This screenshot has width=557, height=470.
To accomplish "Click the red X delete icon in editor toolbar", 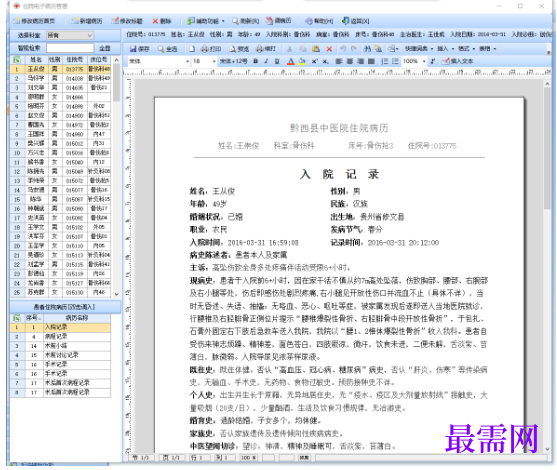I will pyautogui.click(x=329, y=49).
